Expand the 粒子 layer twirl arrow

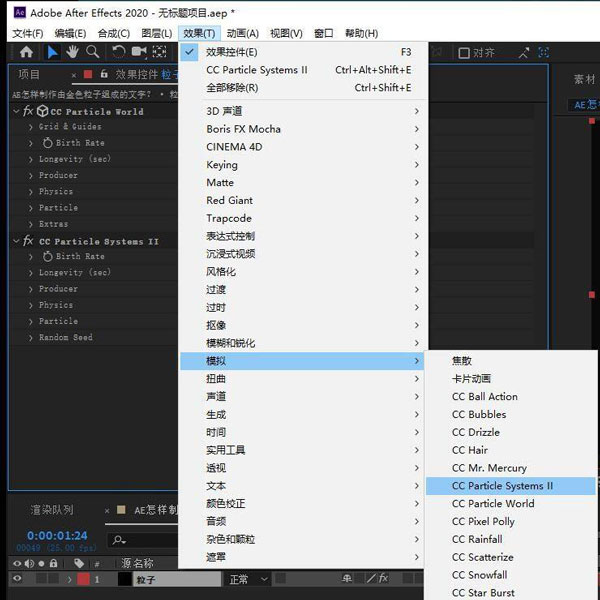(x=69, y=579)
